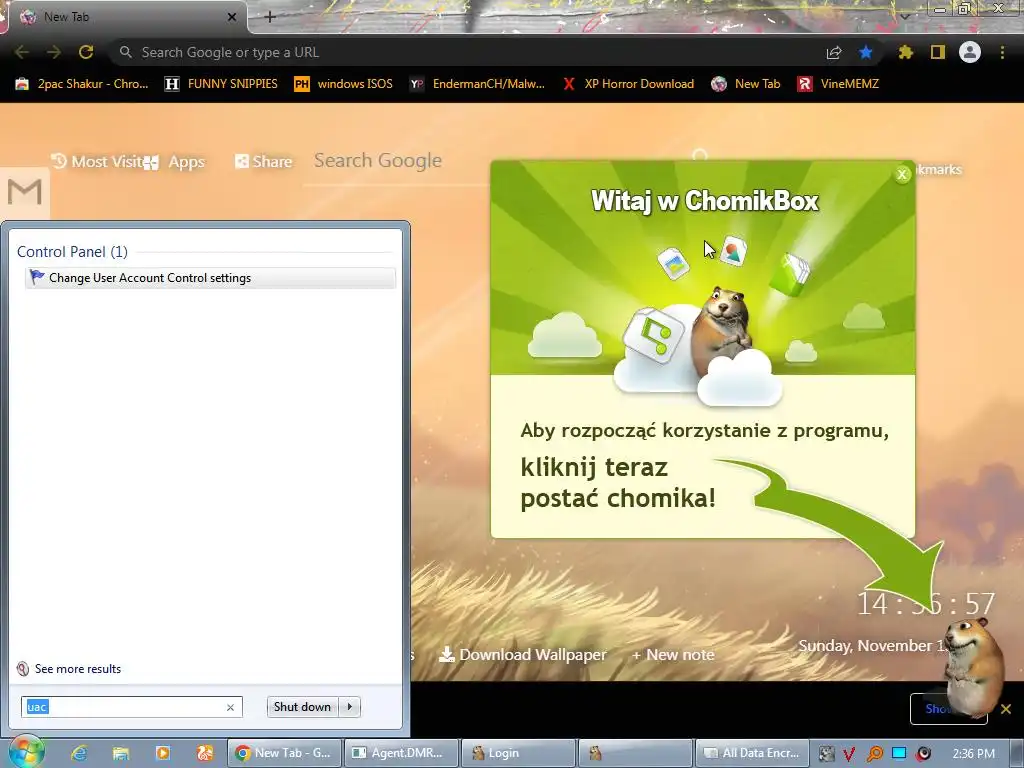Open a new tab with the plus button
The image size is (1024, 768).
click(x=270, y=17)
